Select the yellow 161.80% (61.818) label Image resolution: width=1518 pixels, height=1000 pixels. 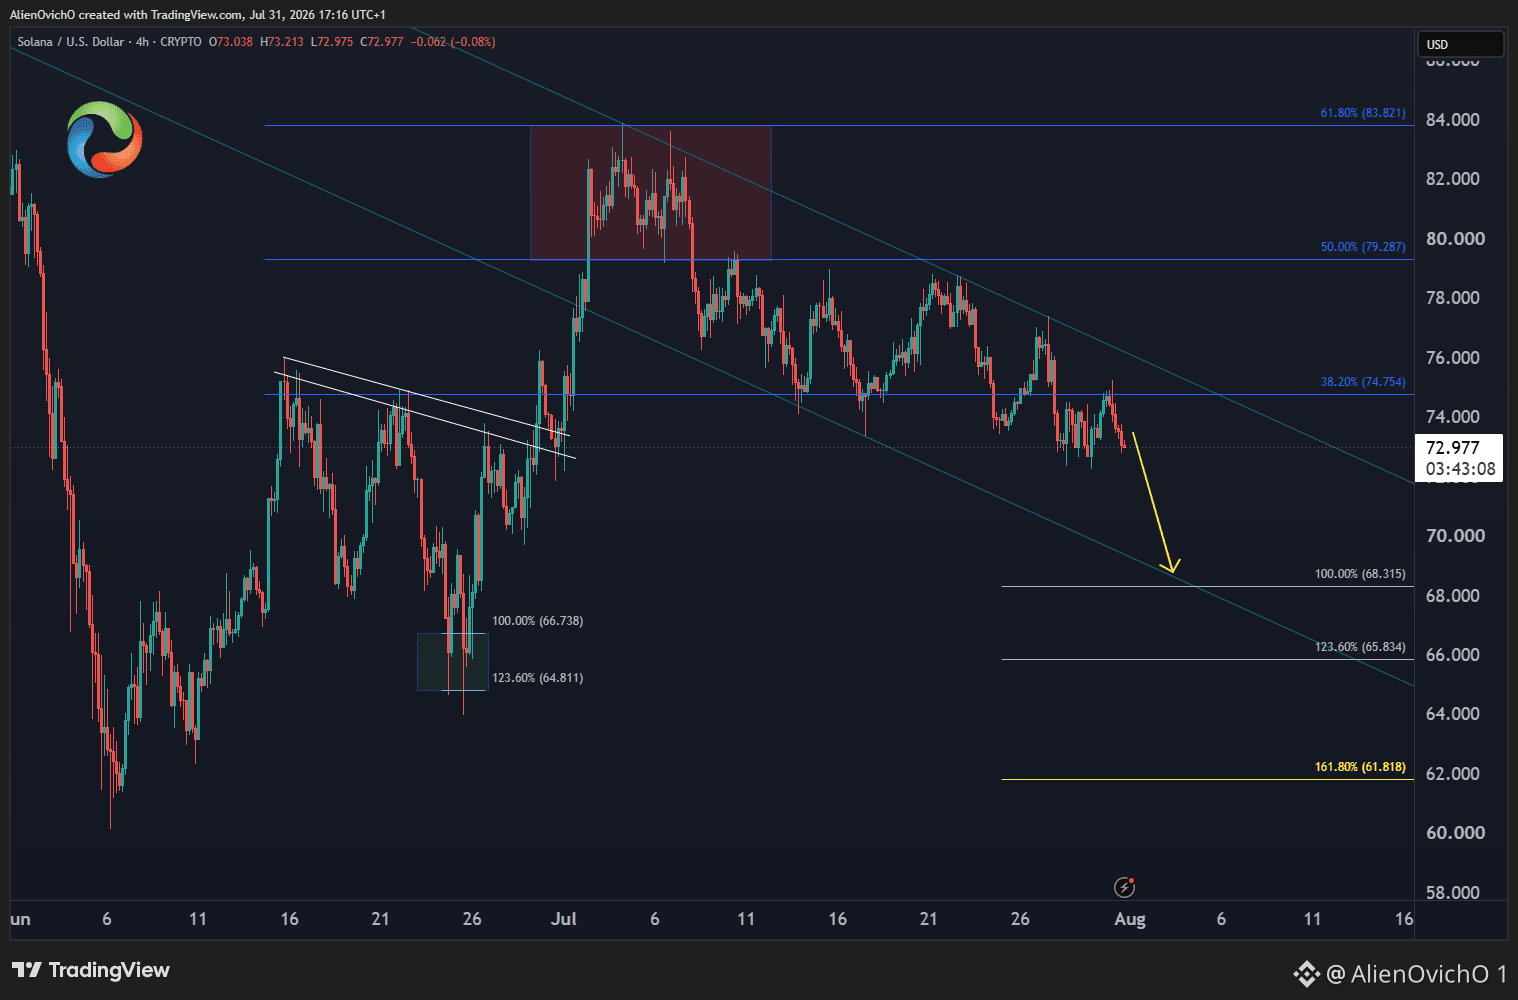click(1359, 767)
